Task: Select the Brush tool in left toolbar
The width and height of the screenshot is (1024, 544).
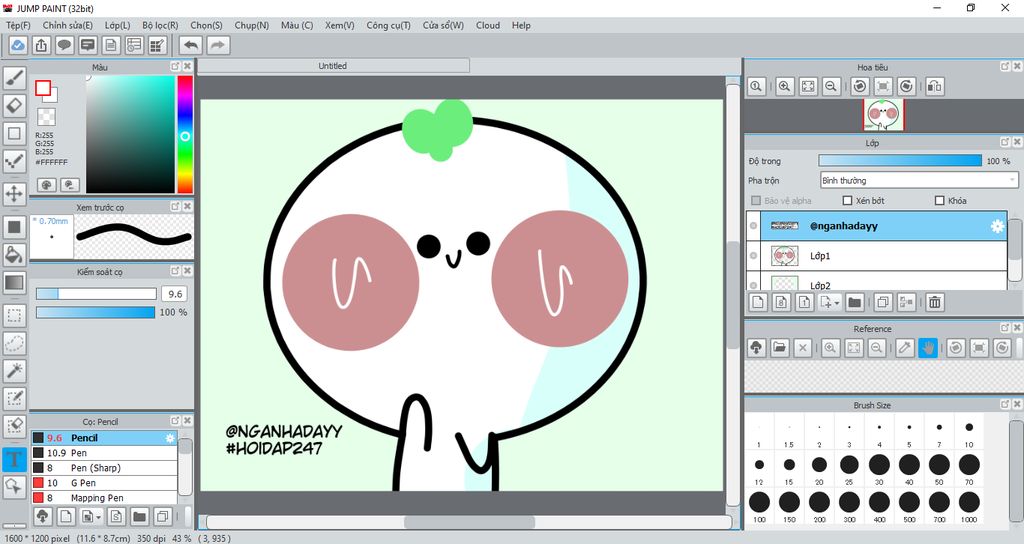Action: [14, 78]
